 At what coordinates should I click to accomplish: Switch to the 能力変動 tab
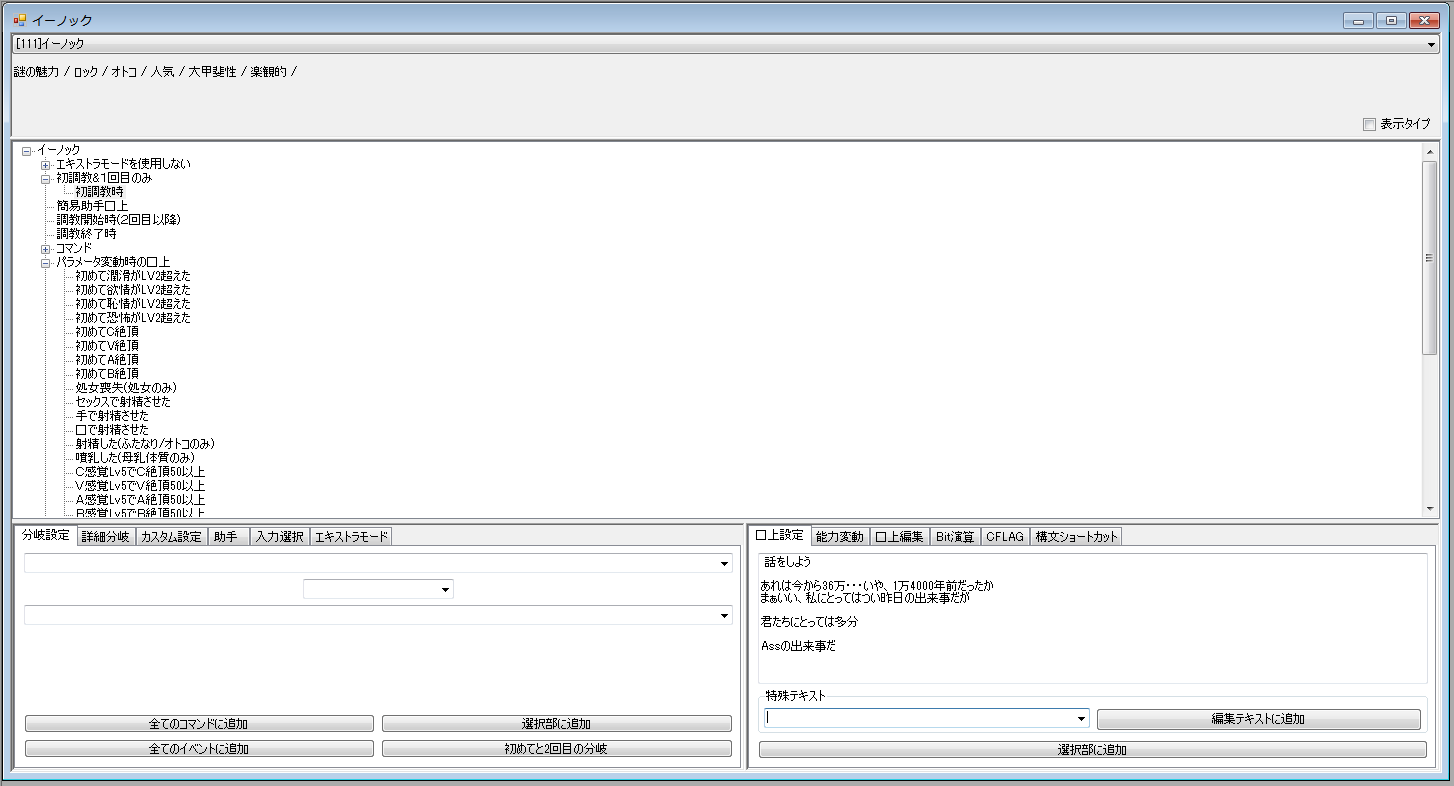(x=839, y=537)
